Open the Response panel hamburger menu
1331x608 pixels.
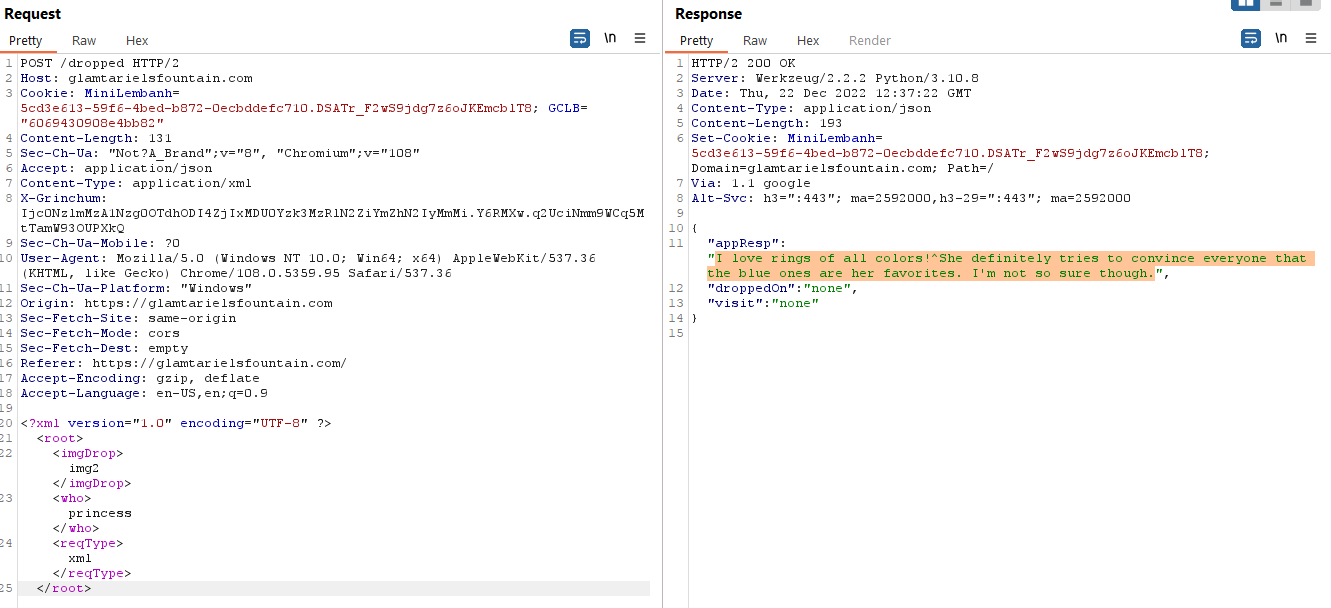(1311, 39)
